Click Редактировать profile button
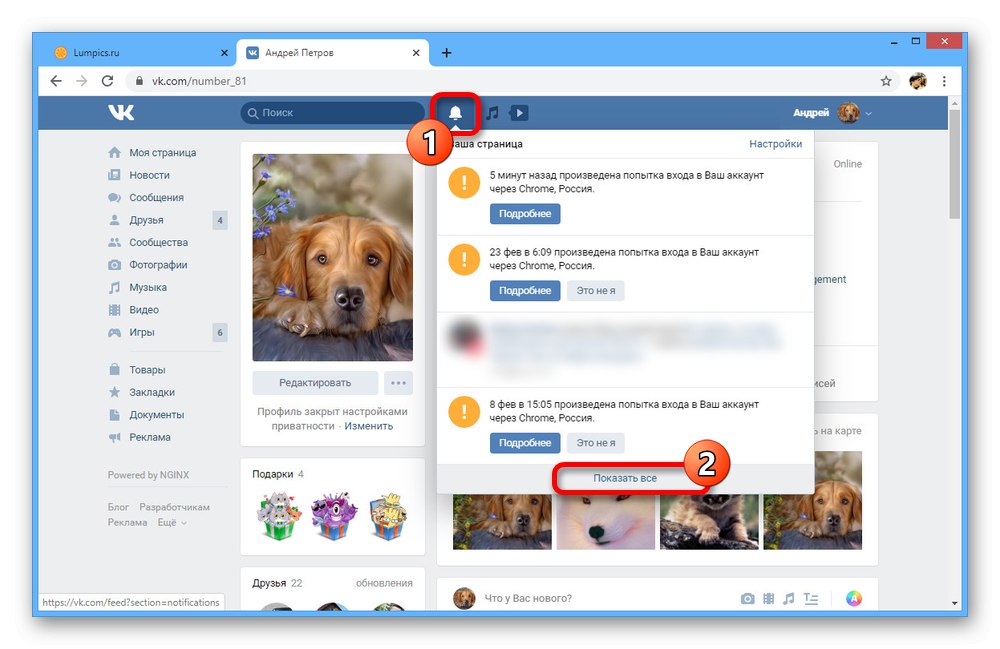 (x=315, y=383)
